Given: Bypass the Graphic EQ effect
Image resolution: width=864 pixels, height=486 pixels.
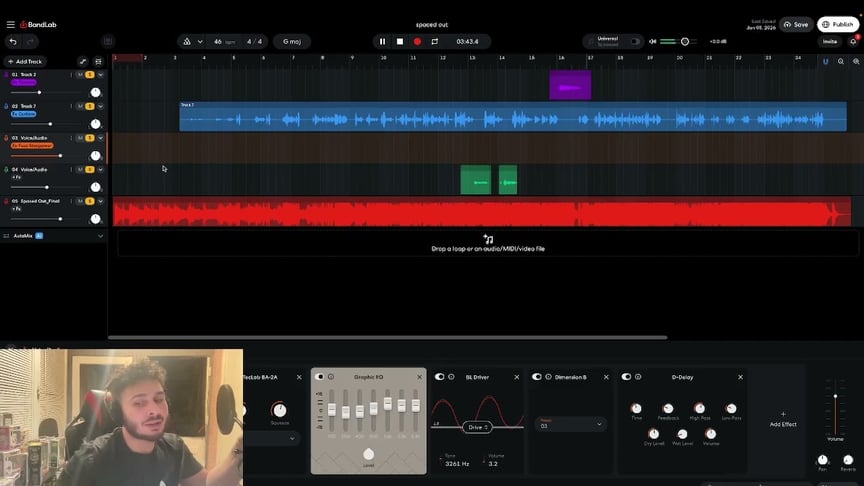Looking at the screenshot, I should point(320,377).
